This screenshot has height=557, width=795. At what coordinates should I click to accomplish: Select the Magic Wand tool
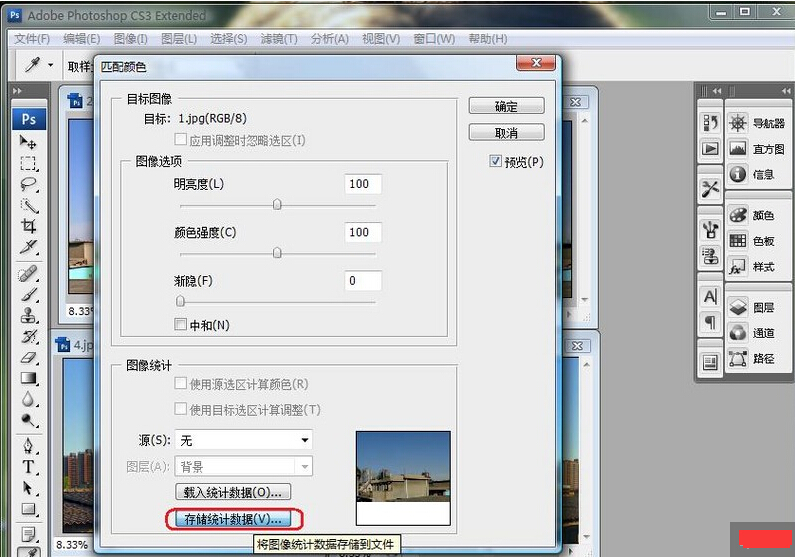[x=28, y=206]
